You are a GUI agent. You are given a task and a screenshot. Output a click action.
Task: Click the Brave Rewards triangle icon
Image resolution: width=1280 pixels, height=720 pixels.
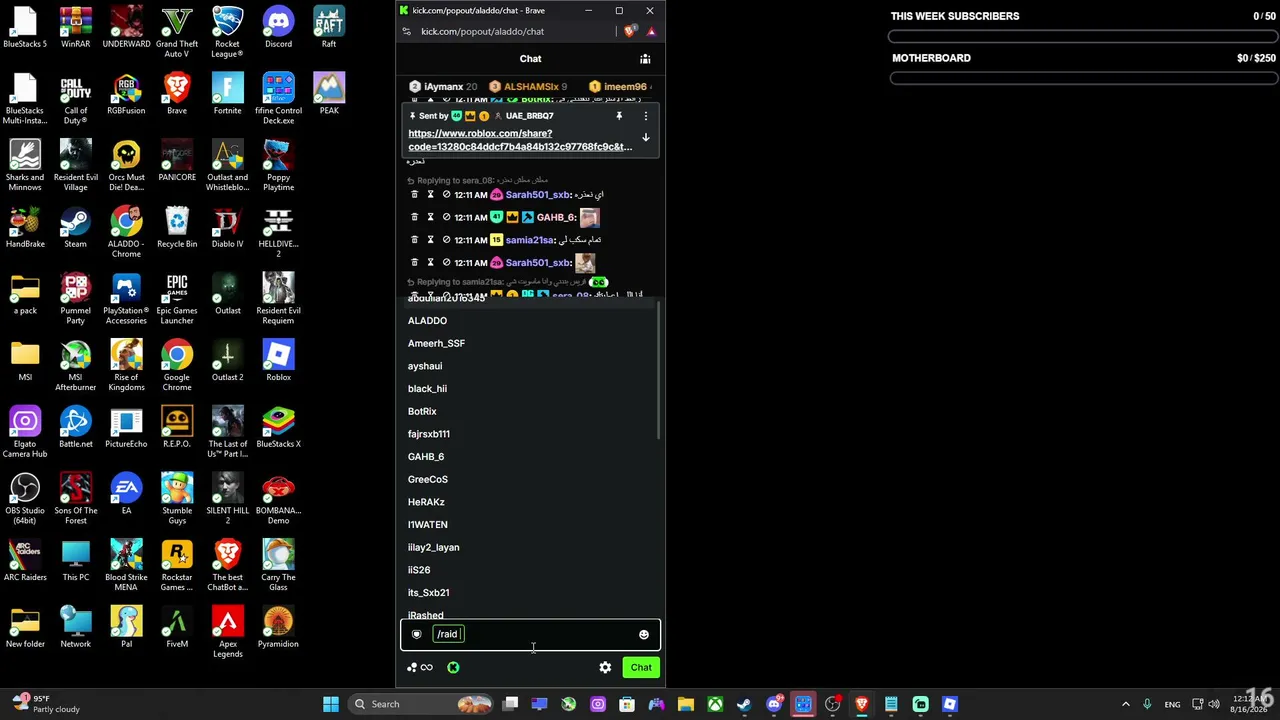(651, 31)
